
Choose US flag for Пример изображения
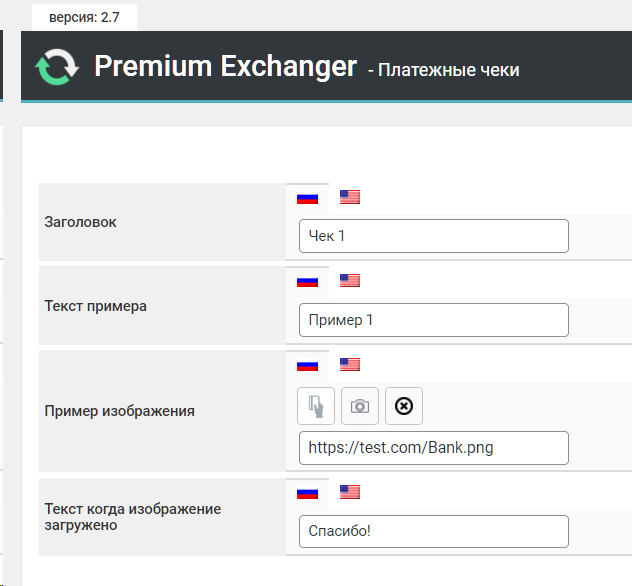coord(349,365)
